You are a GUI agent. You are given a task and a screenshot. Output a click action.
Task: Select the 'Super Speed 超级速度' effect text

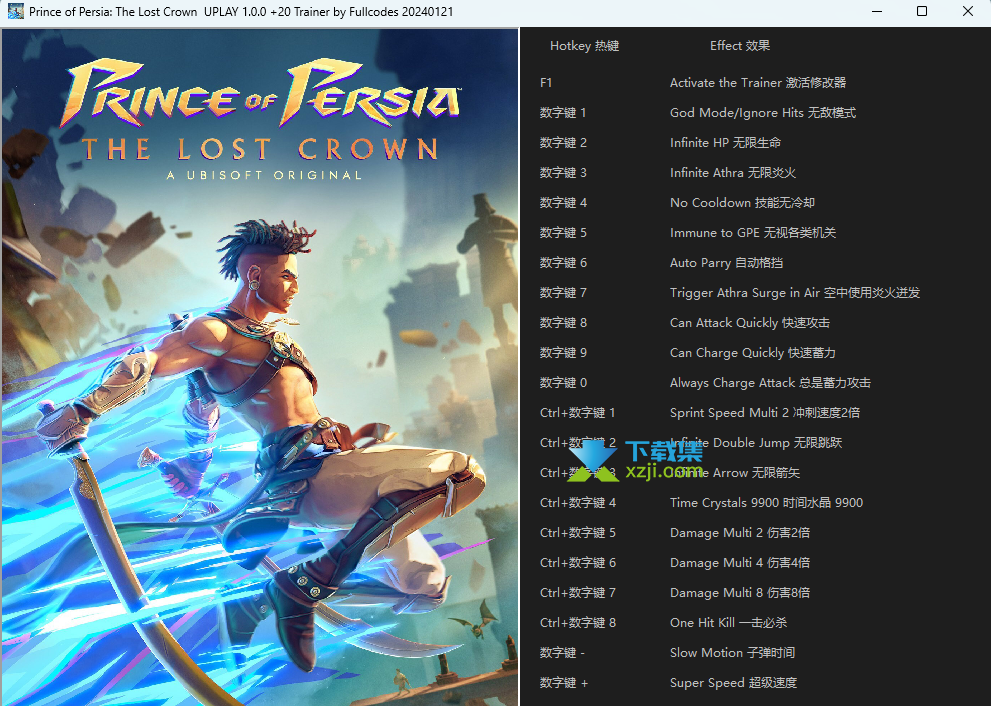point(733,683)
